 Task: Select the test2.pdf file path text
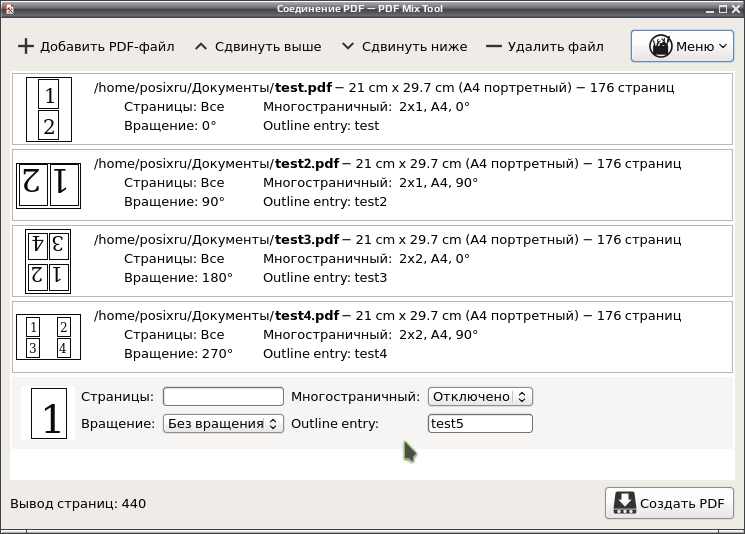[x=217, y=163]
